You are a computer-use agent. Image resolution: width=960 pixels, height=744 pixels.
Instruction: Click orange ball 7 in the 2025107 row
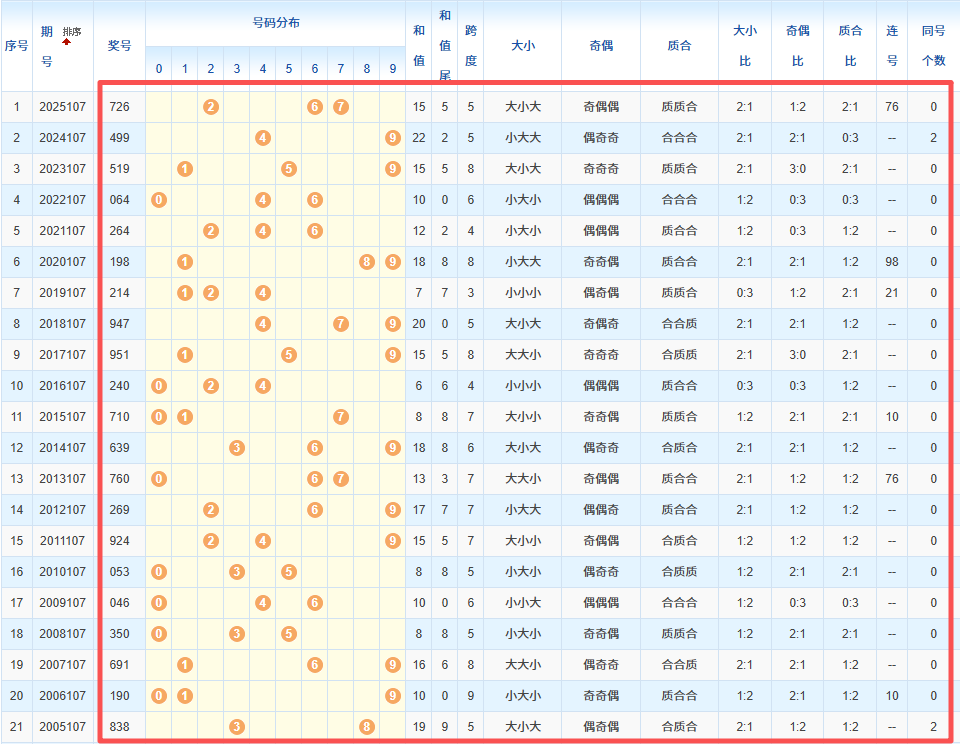(341, 107)
